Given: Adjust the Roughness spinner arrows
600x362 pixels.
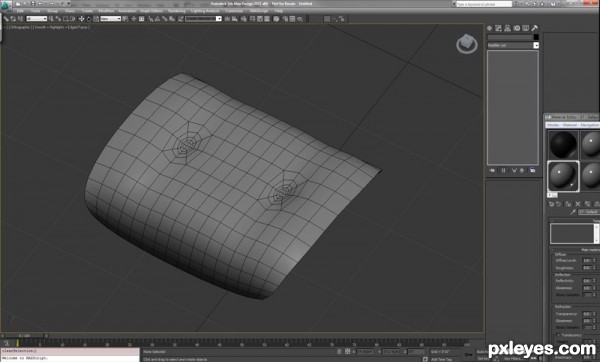Looking at the screenshot, I should (594, 268).
